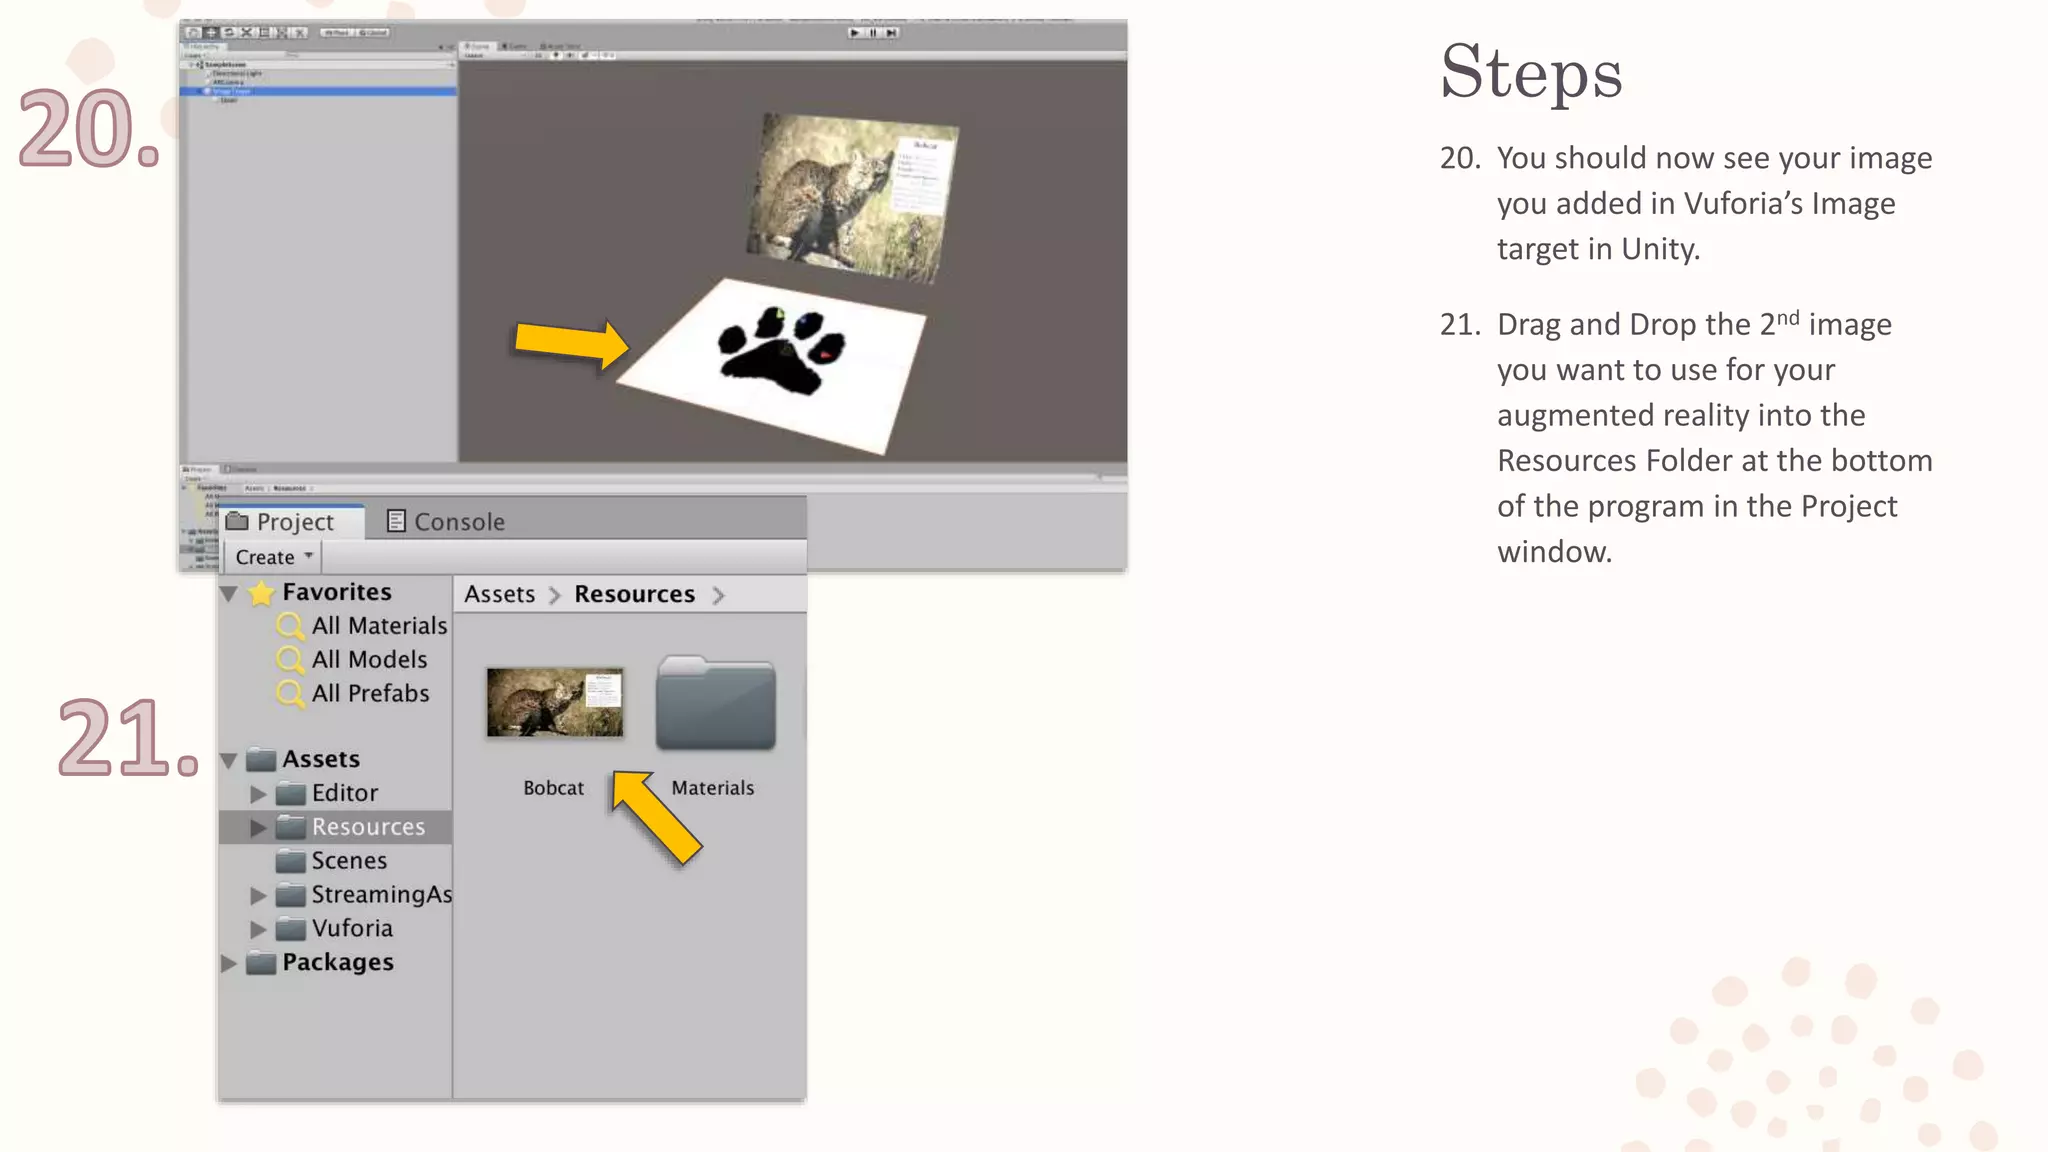The height and width of the screenshot is (1152, 2048).
Task: Open the Create dropdown menu
Action: click(273, 557)
